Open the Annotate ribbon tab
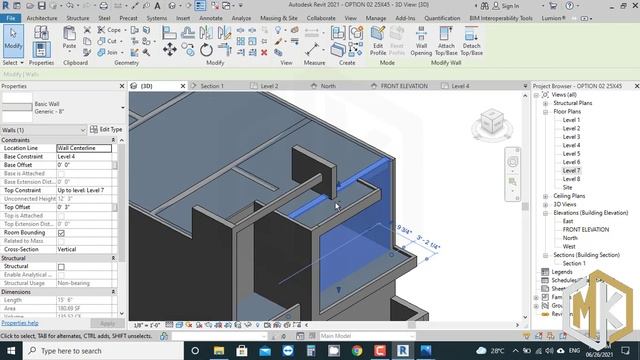Image resolution: width=640 pixels, height=360 pixels. click(211, 18)
